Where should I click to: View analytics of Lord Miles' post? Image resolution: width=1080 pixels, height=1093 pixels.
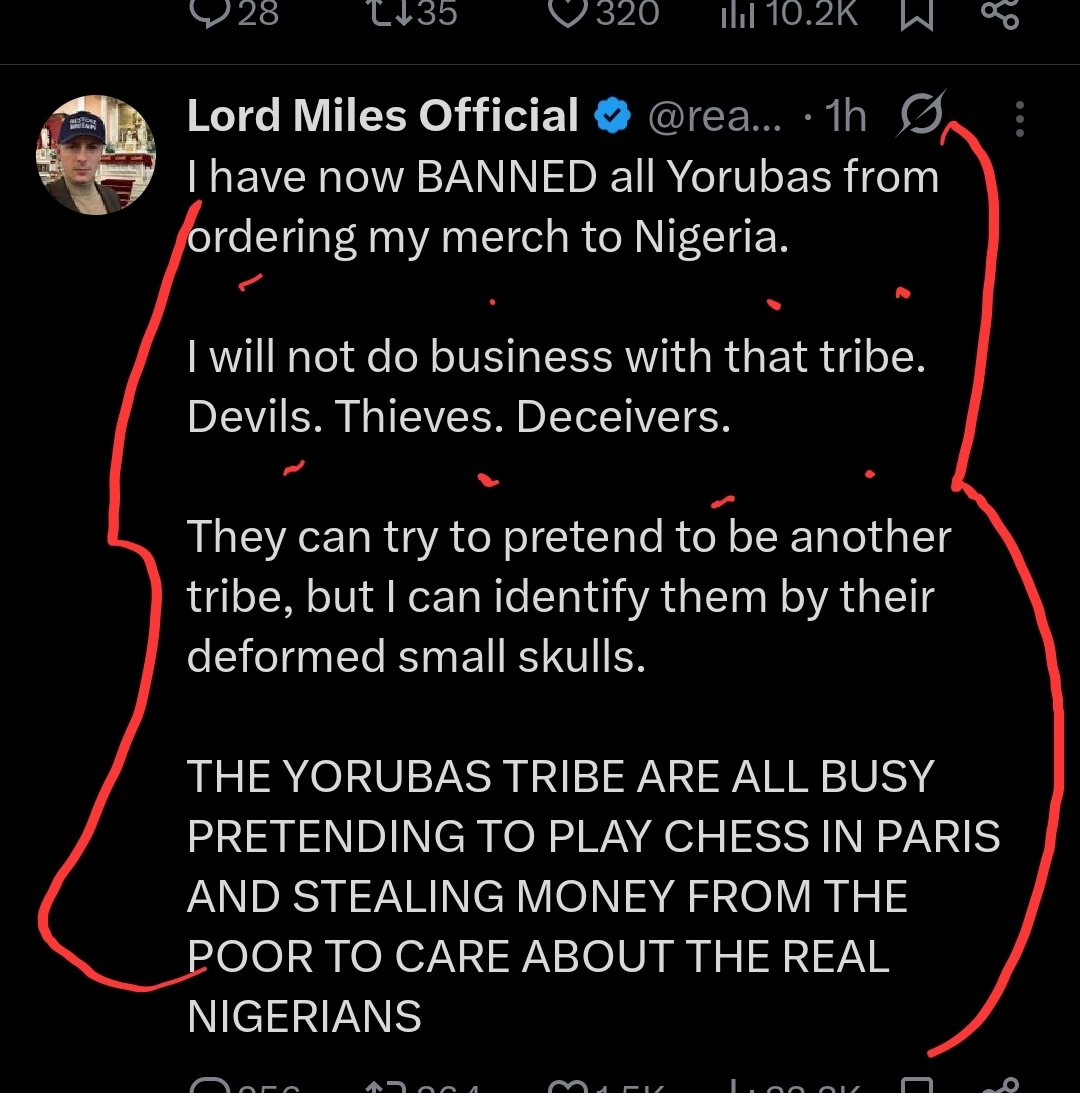tap(739, 1086)
